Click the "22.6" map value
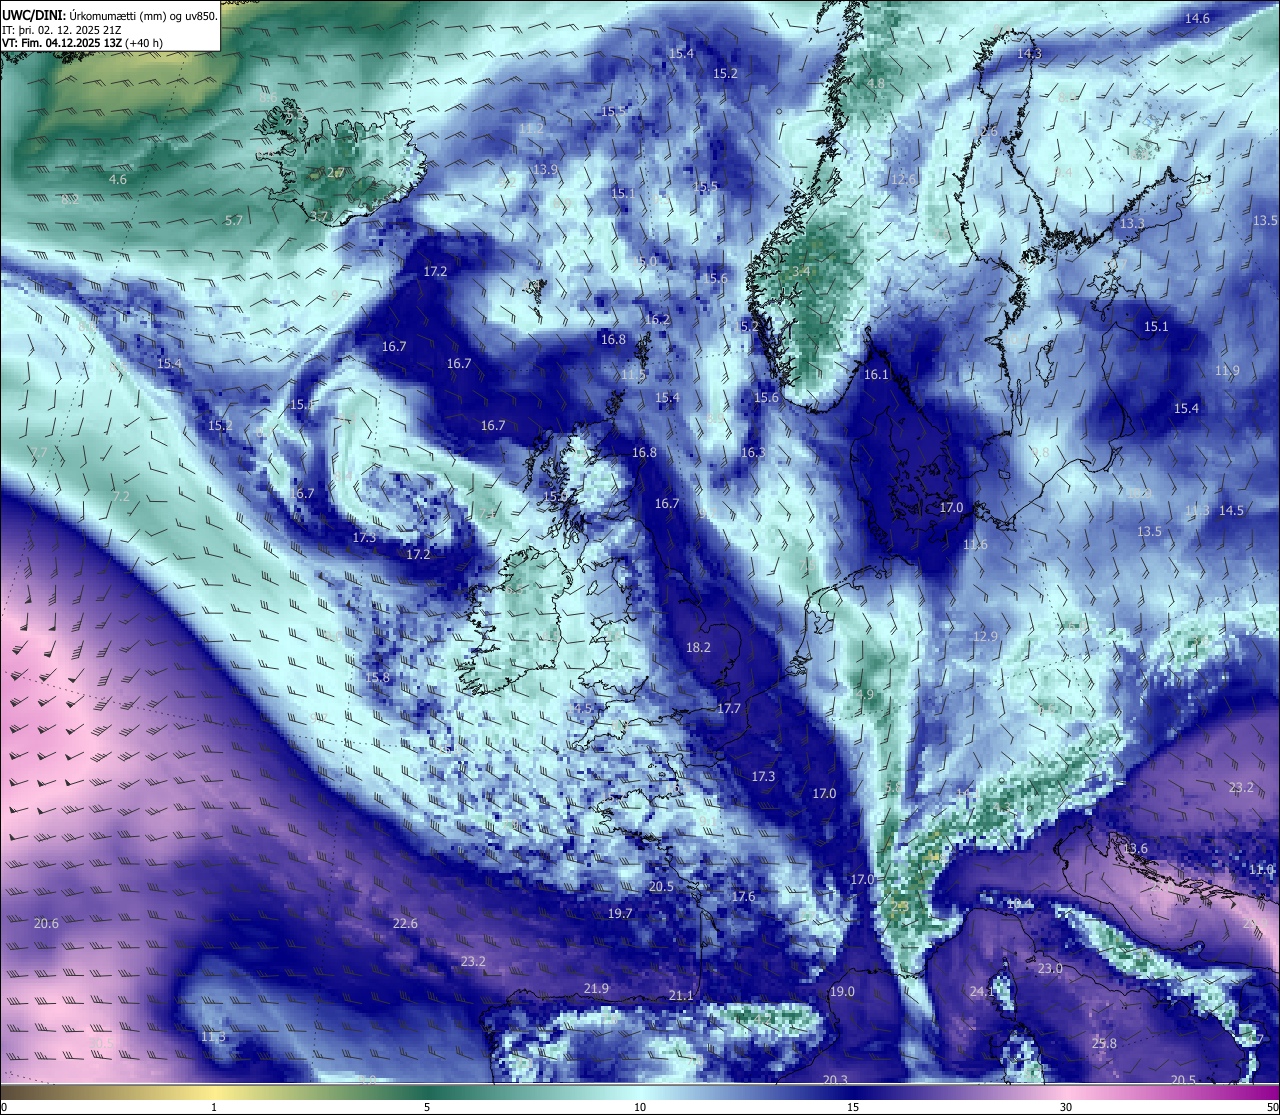This screenshot has width=1280, height=1115. point(405,924)
